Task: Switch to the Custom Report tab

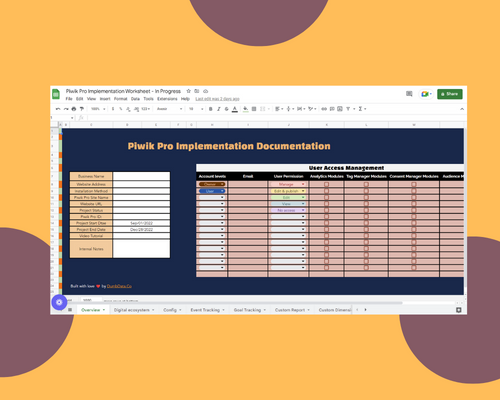Action: pos(292,310)
